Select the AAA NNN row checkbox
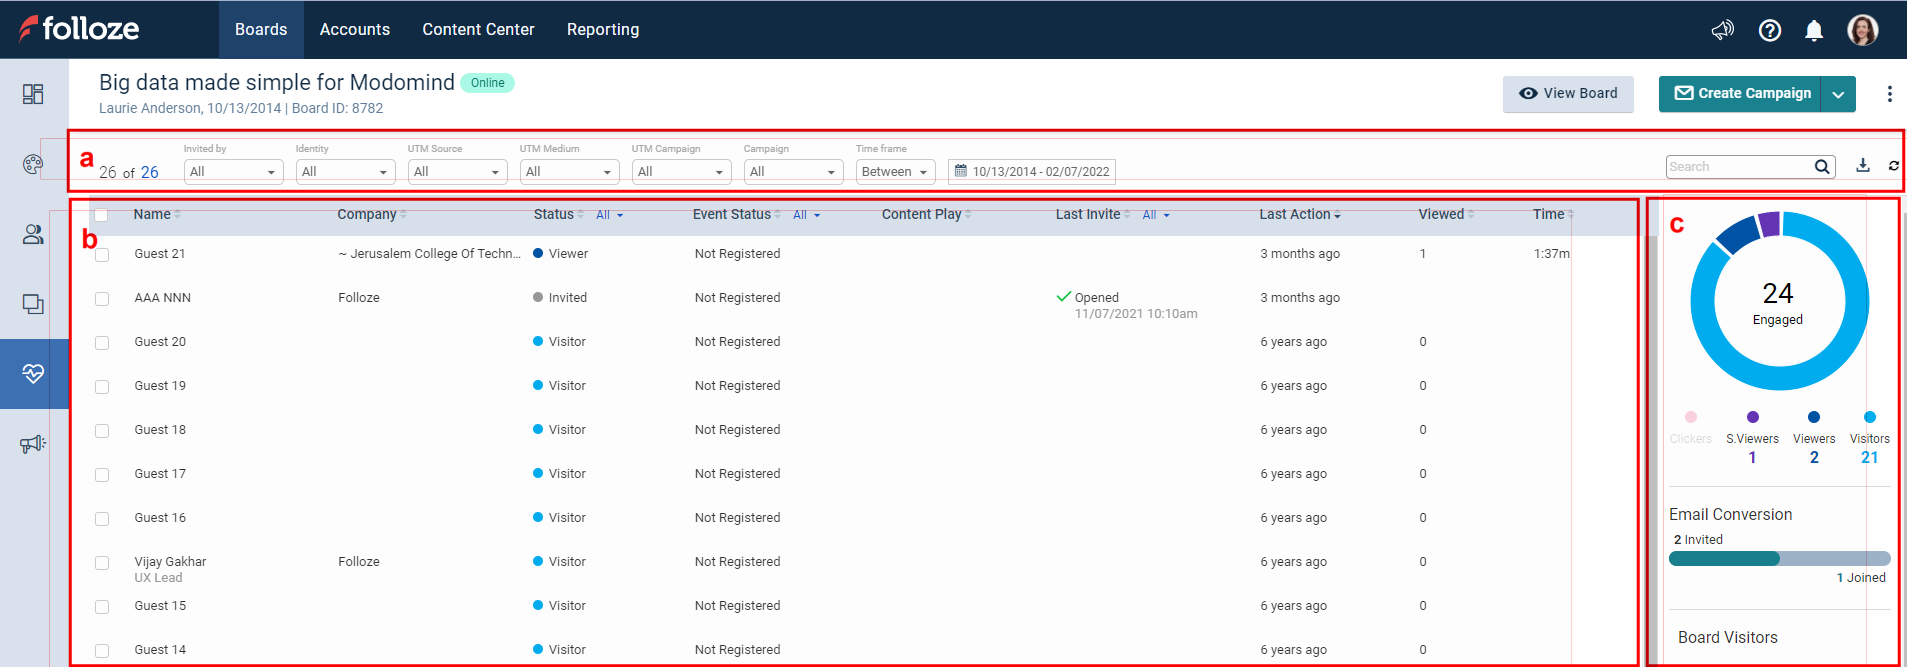This screenshot has width=1907, height=667. pyautogui.click(x=102, y=299)
